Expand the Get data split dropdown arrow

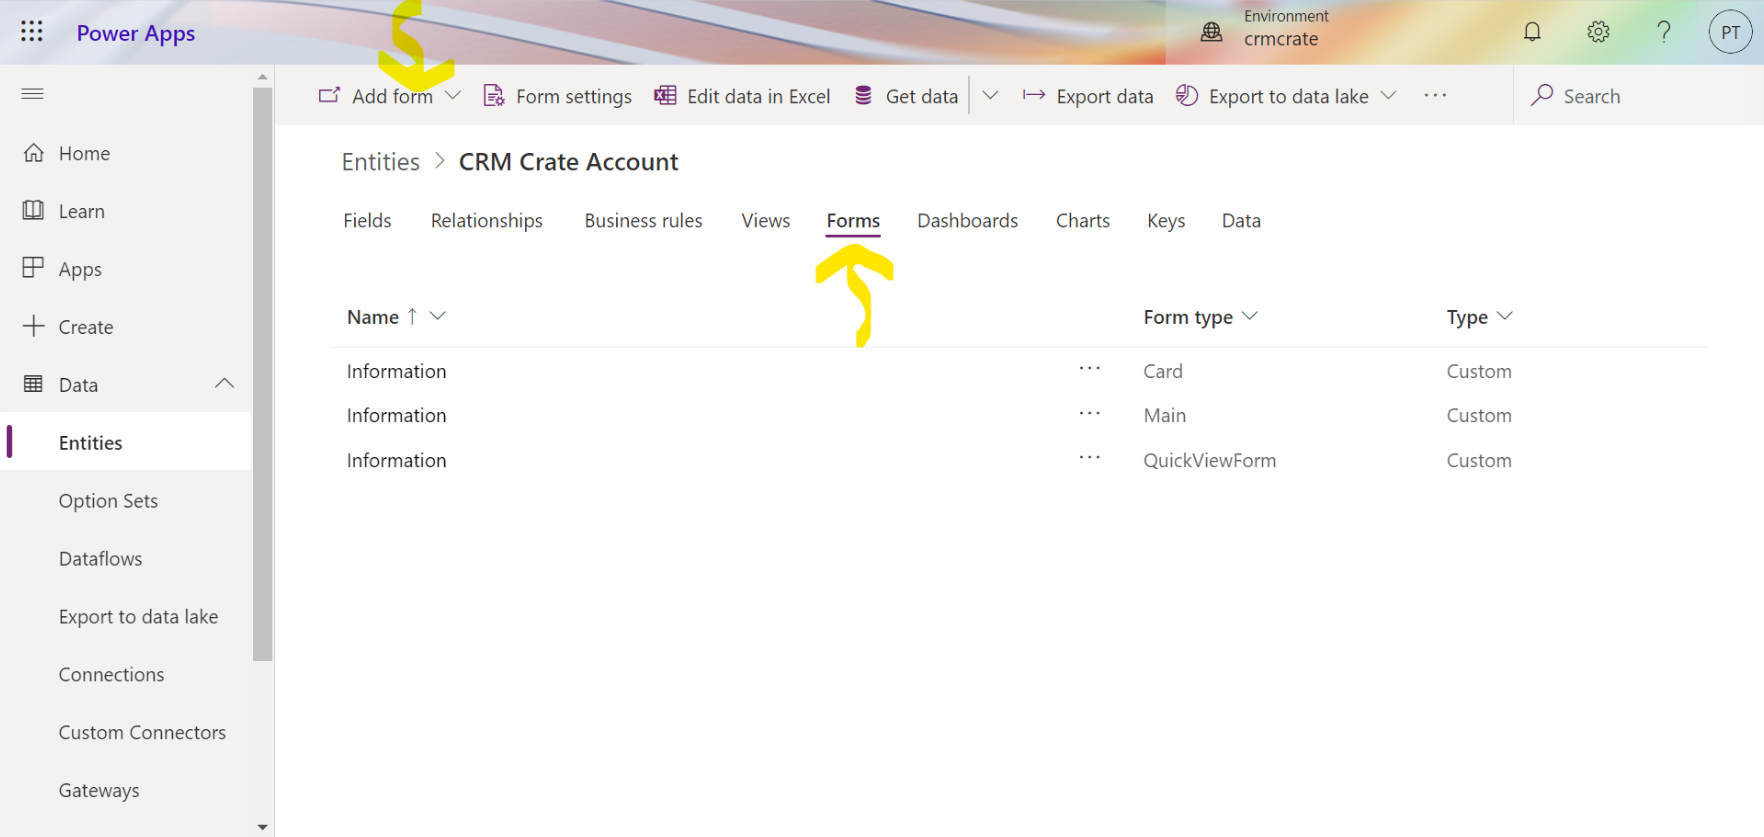coord(990,95)
